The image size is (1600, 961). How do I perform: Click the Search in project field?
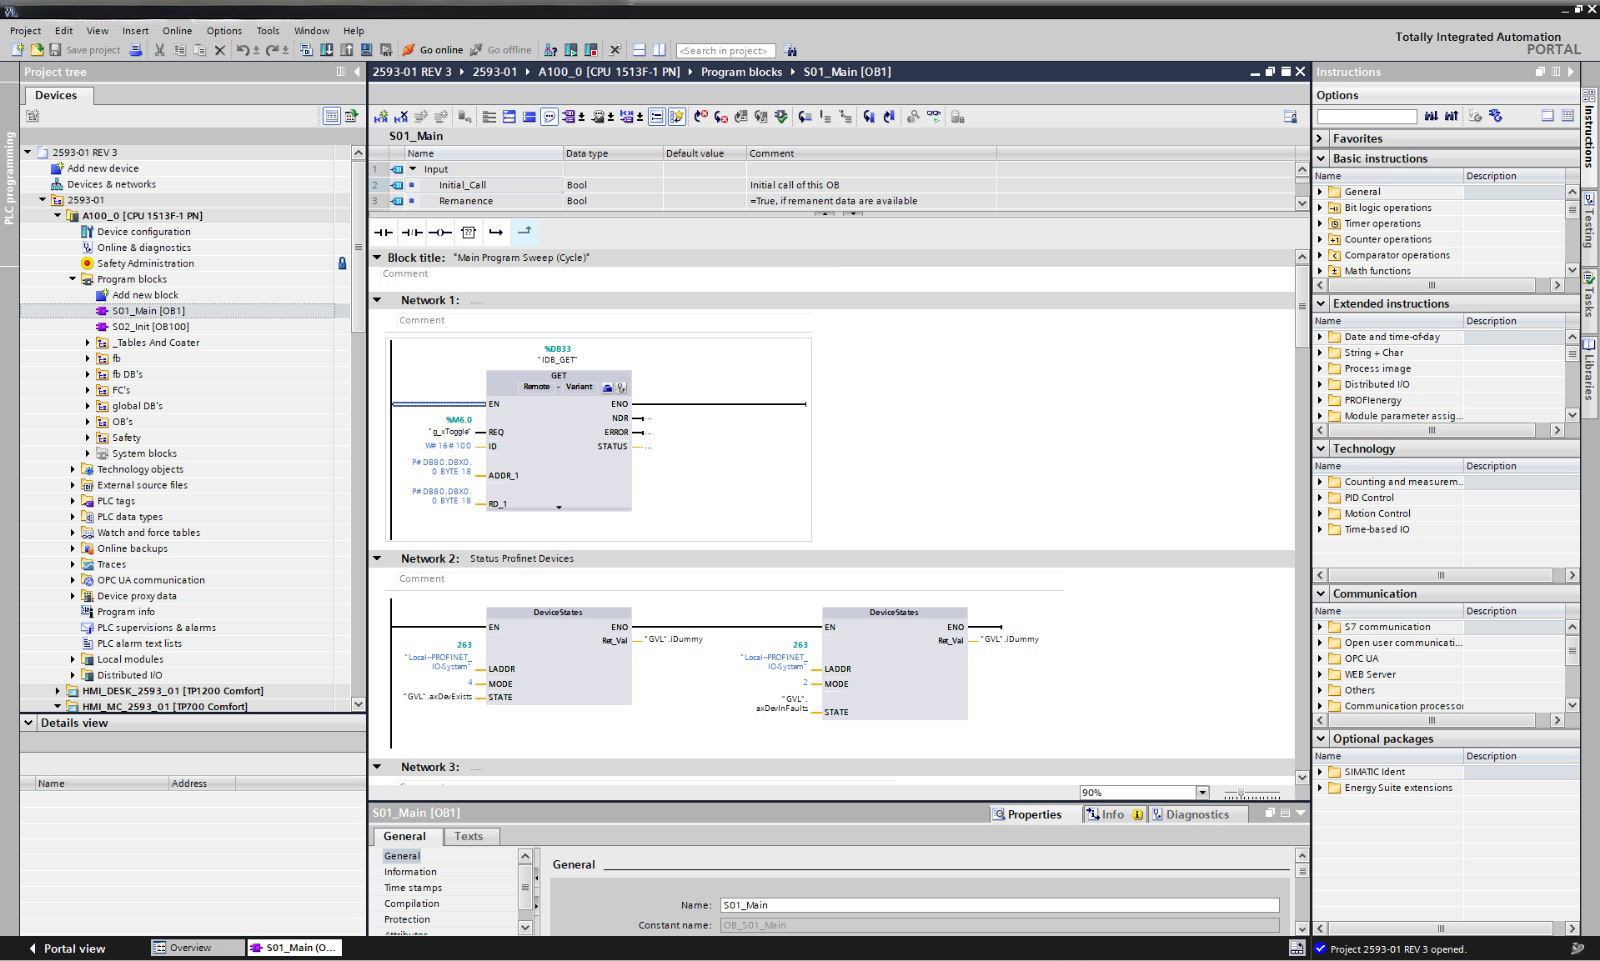pyautogui.click(x=724, y=50)
